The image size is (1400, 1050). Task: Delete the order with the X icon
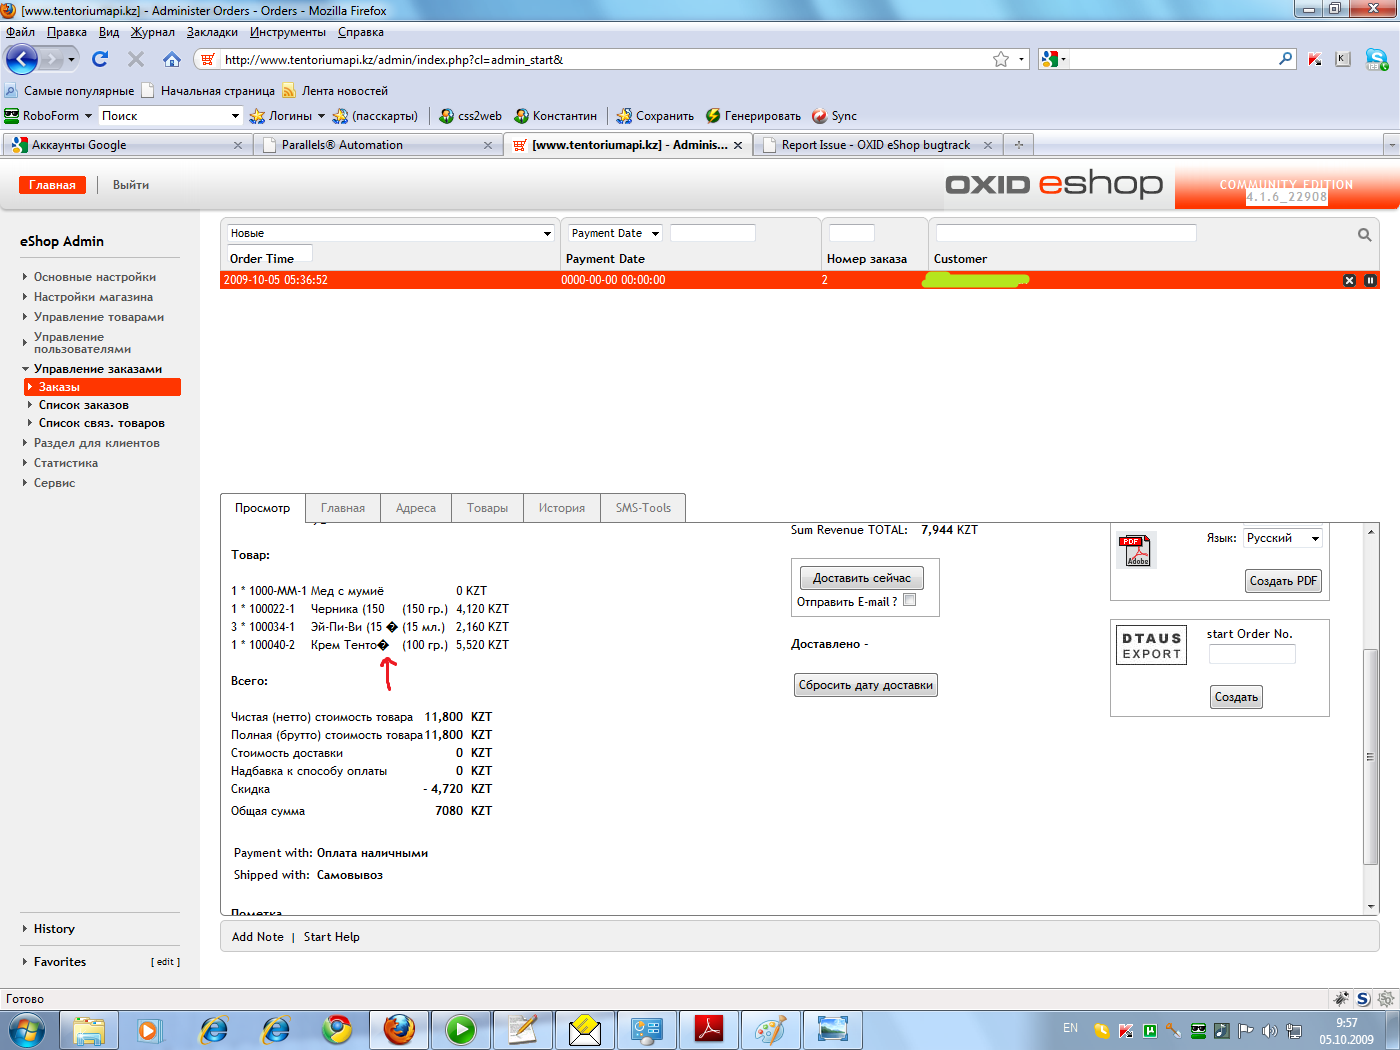click(1349, 281)
